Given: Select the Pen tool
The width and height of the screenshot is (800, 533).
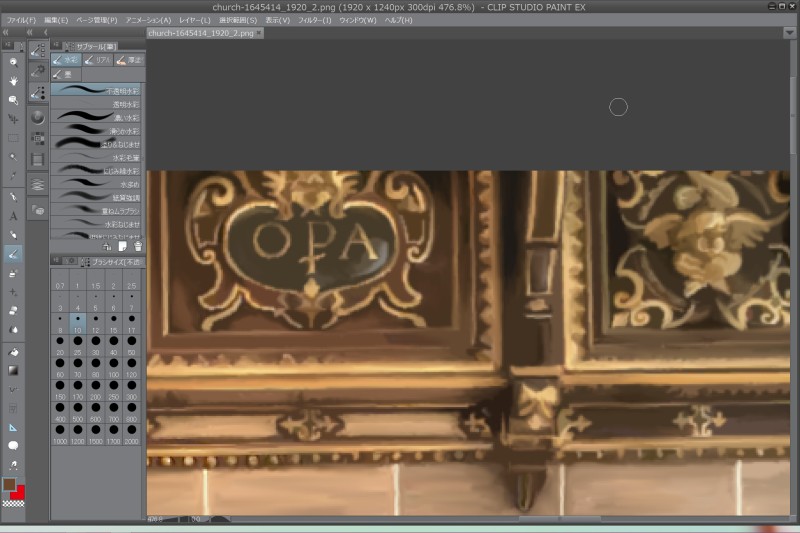Looking at the screenshot, I should [13, 197].
